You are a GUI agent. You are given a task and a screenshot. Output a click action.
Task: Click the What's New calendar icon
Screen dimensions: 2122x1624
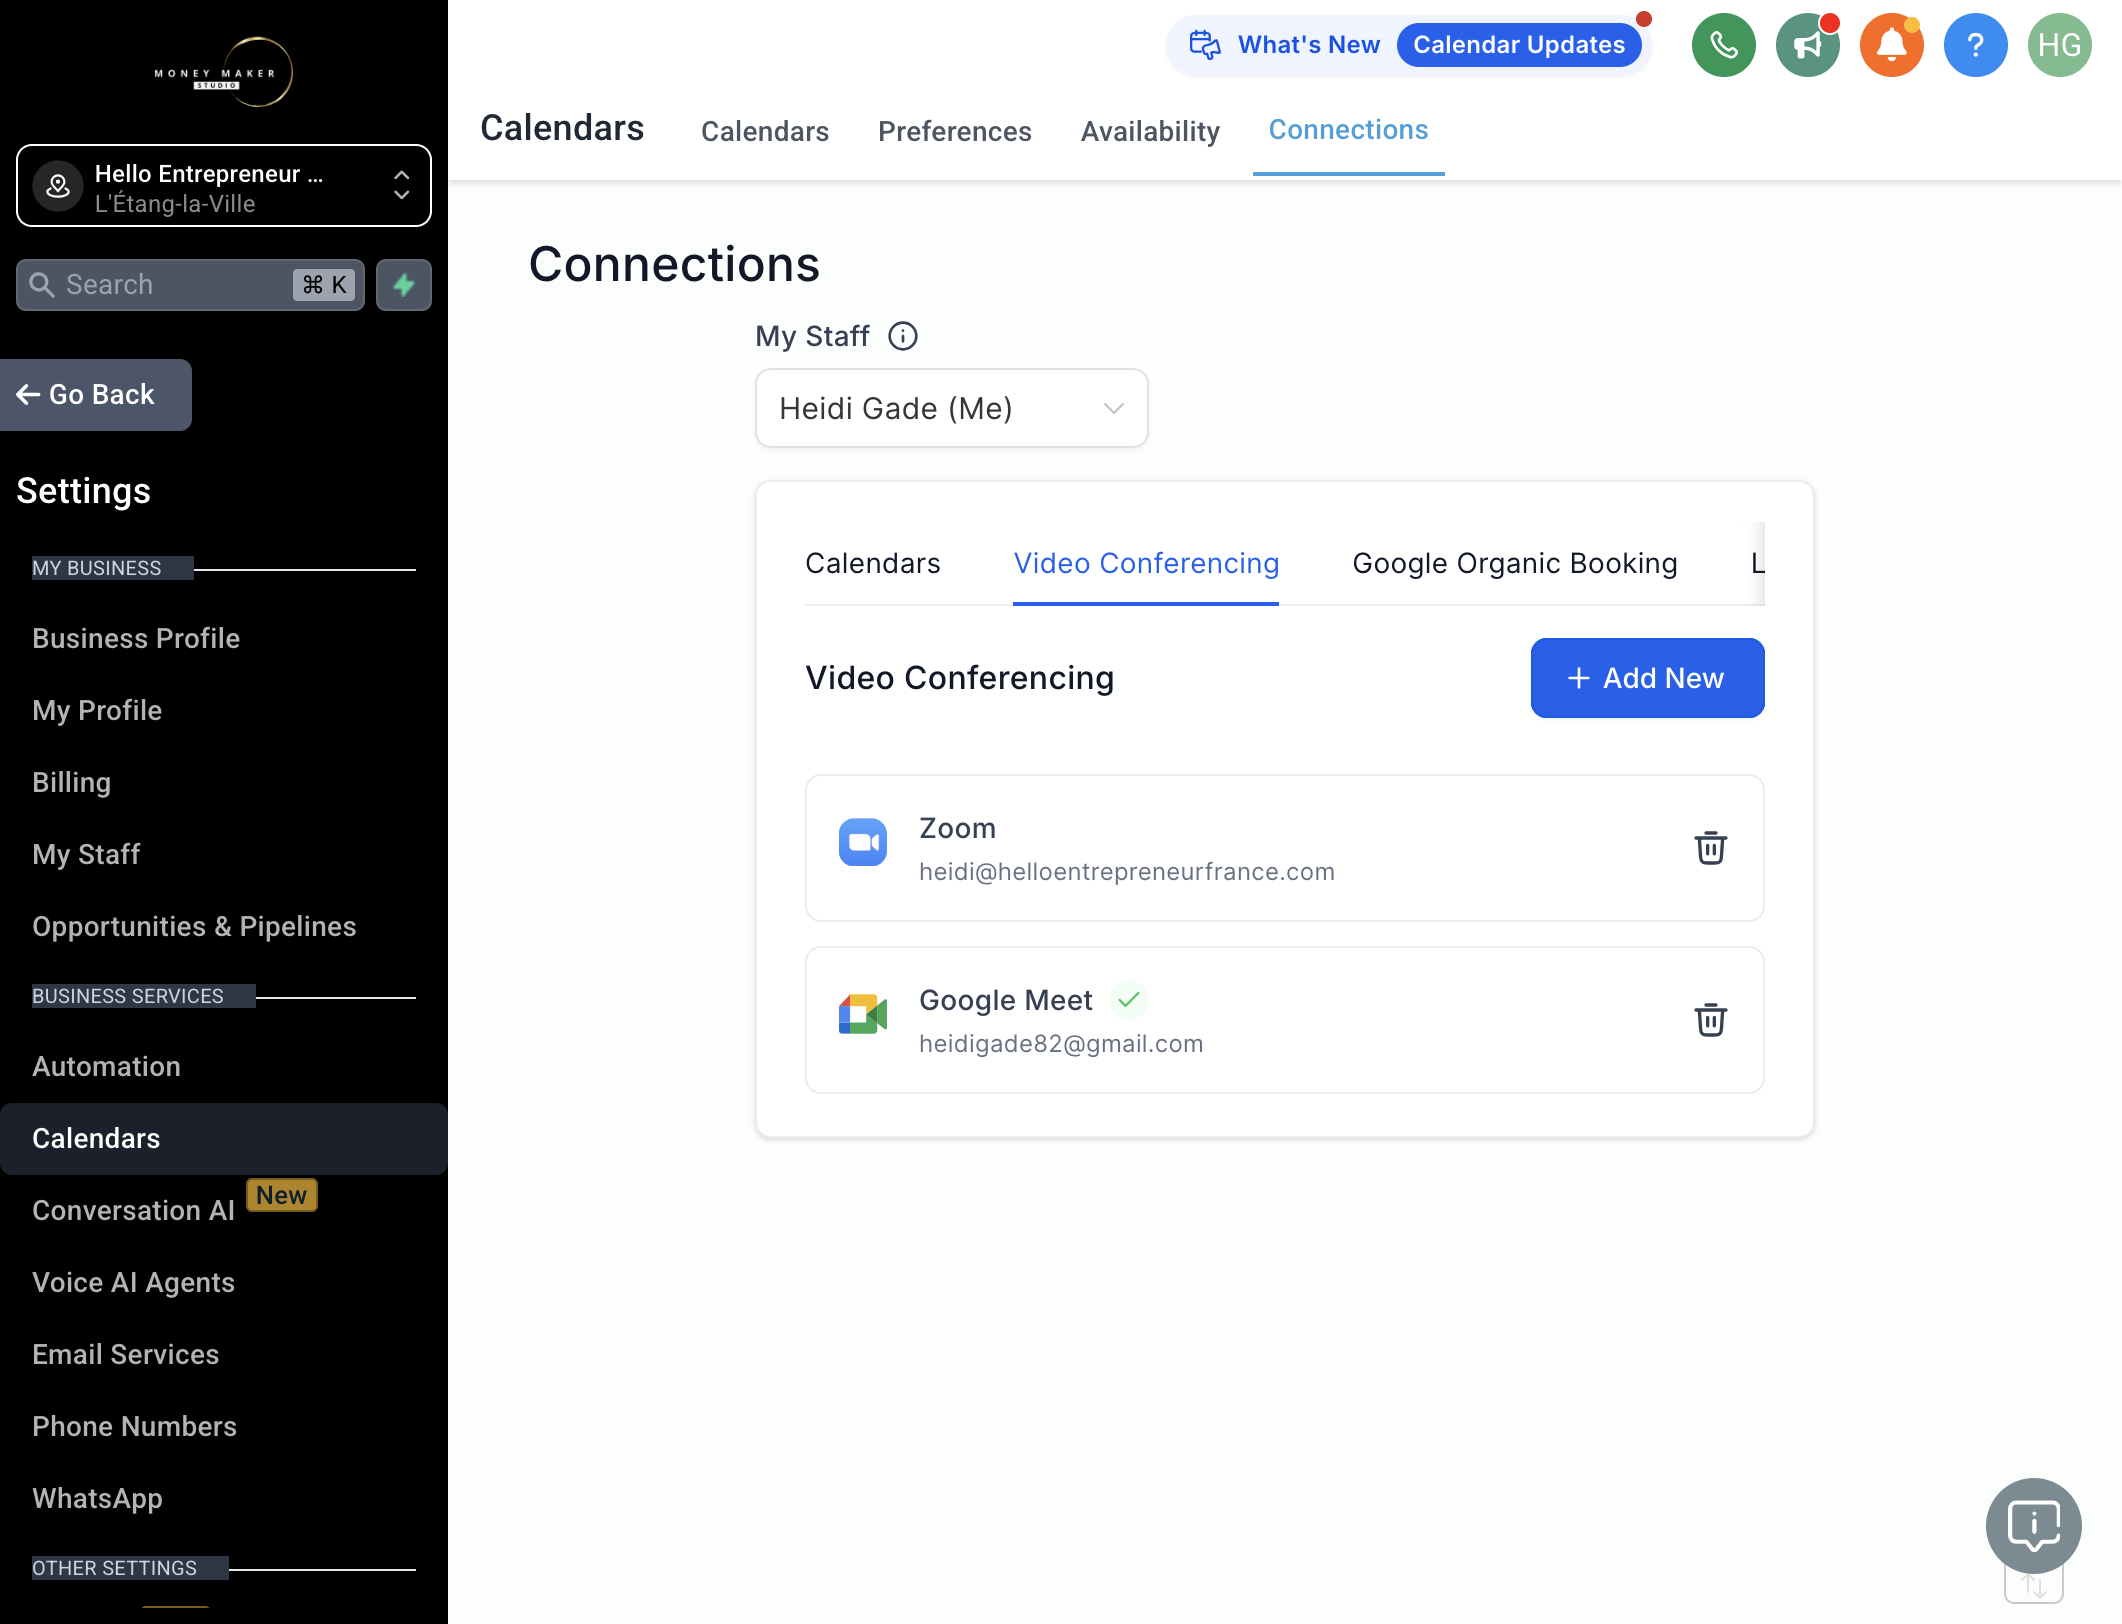click(x=1205, y=45)
